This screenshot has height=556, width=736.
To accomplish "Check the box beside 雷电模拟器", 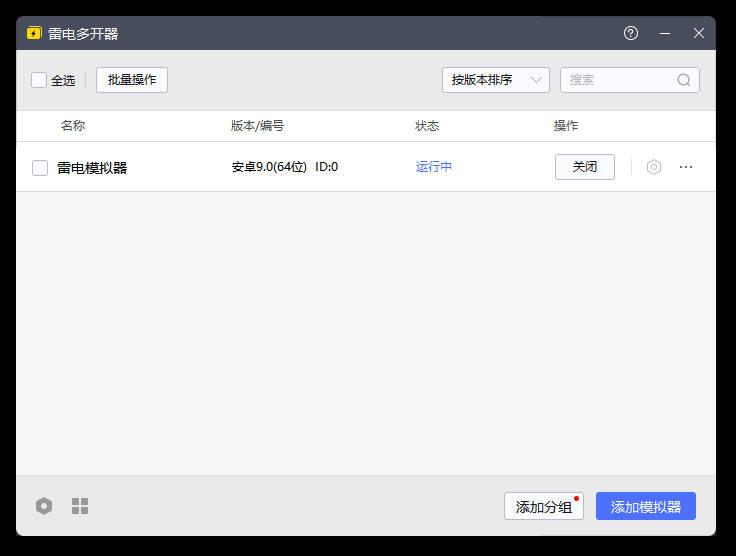I will 40,168.
